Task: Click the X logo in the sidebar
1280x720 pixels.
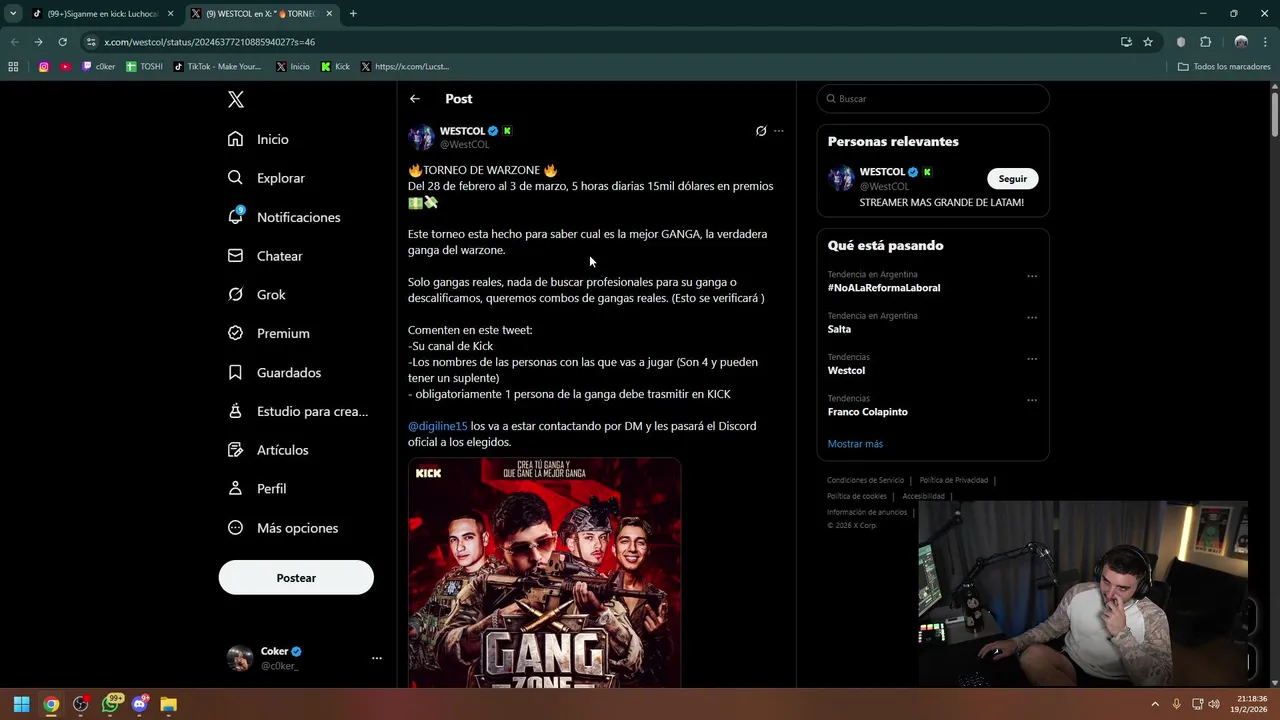Action: click(x=236, y=99)
